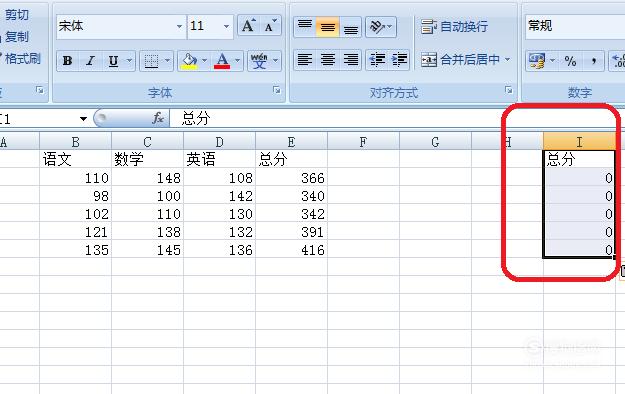Toggle bold formatting
625x394 pixels.
pos(67,61)
